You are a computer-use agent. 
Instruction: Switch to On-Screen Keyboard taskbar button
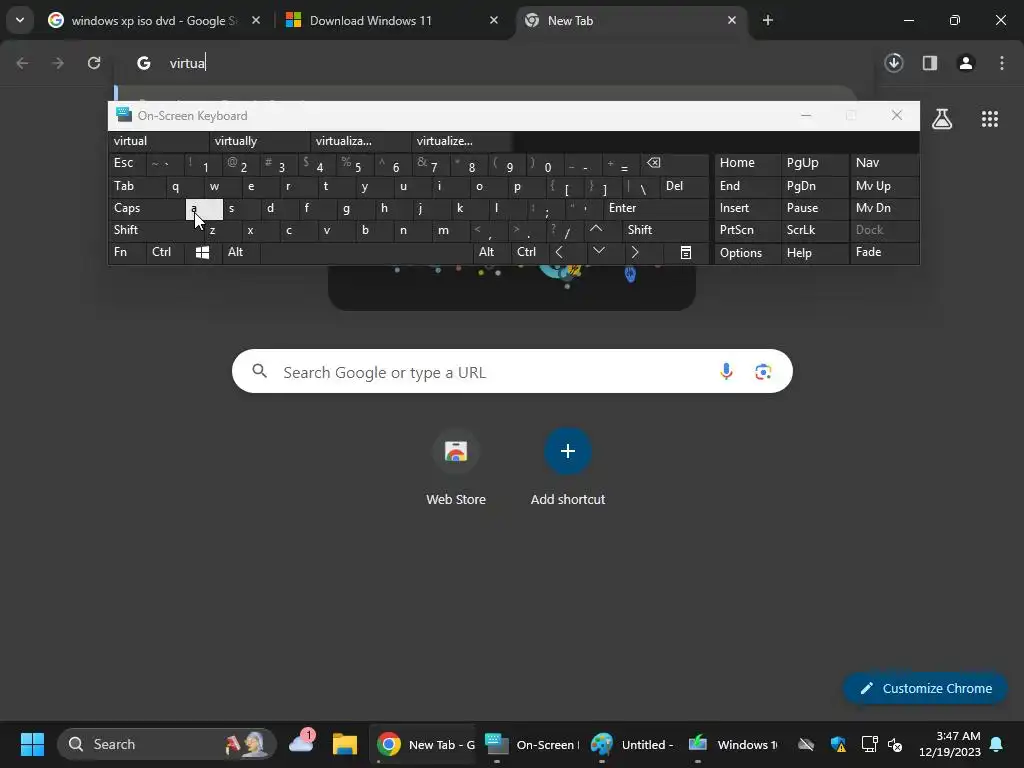point(532,744)
